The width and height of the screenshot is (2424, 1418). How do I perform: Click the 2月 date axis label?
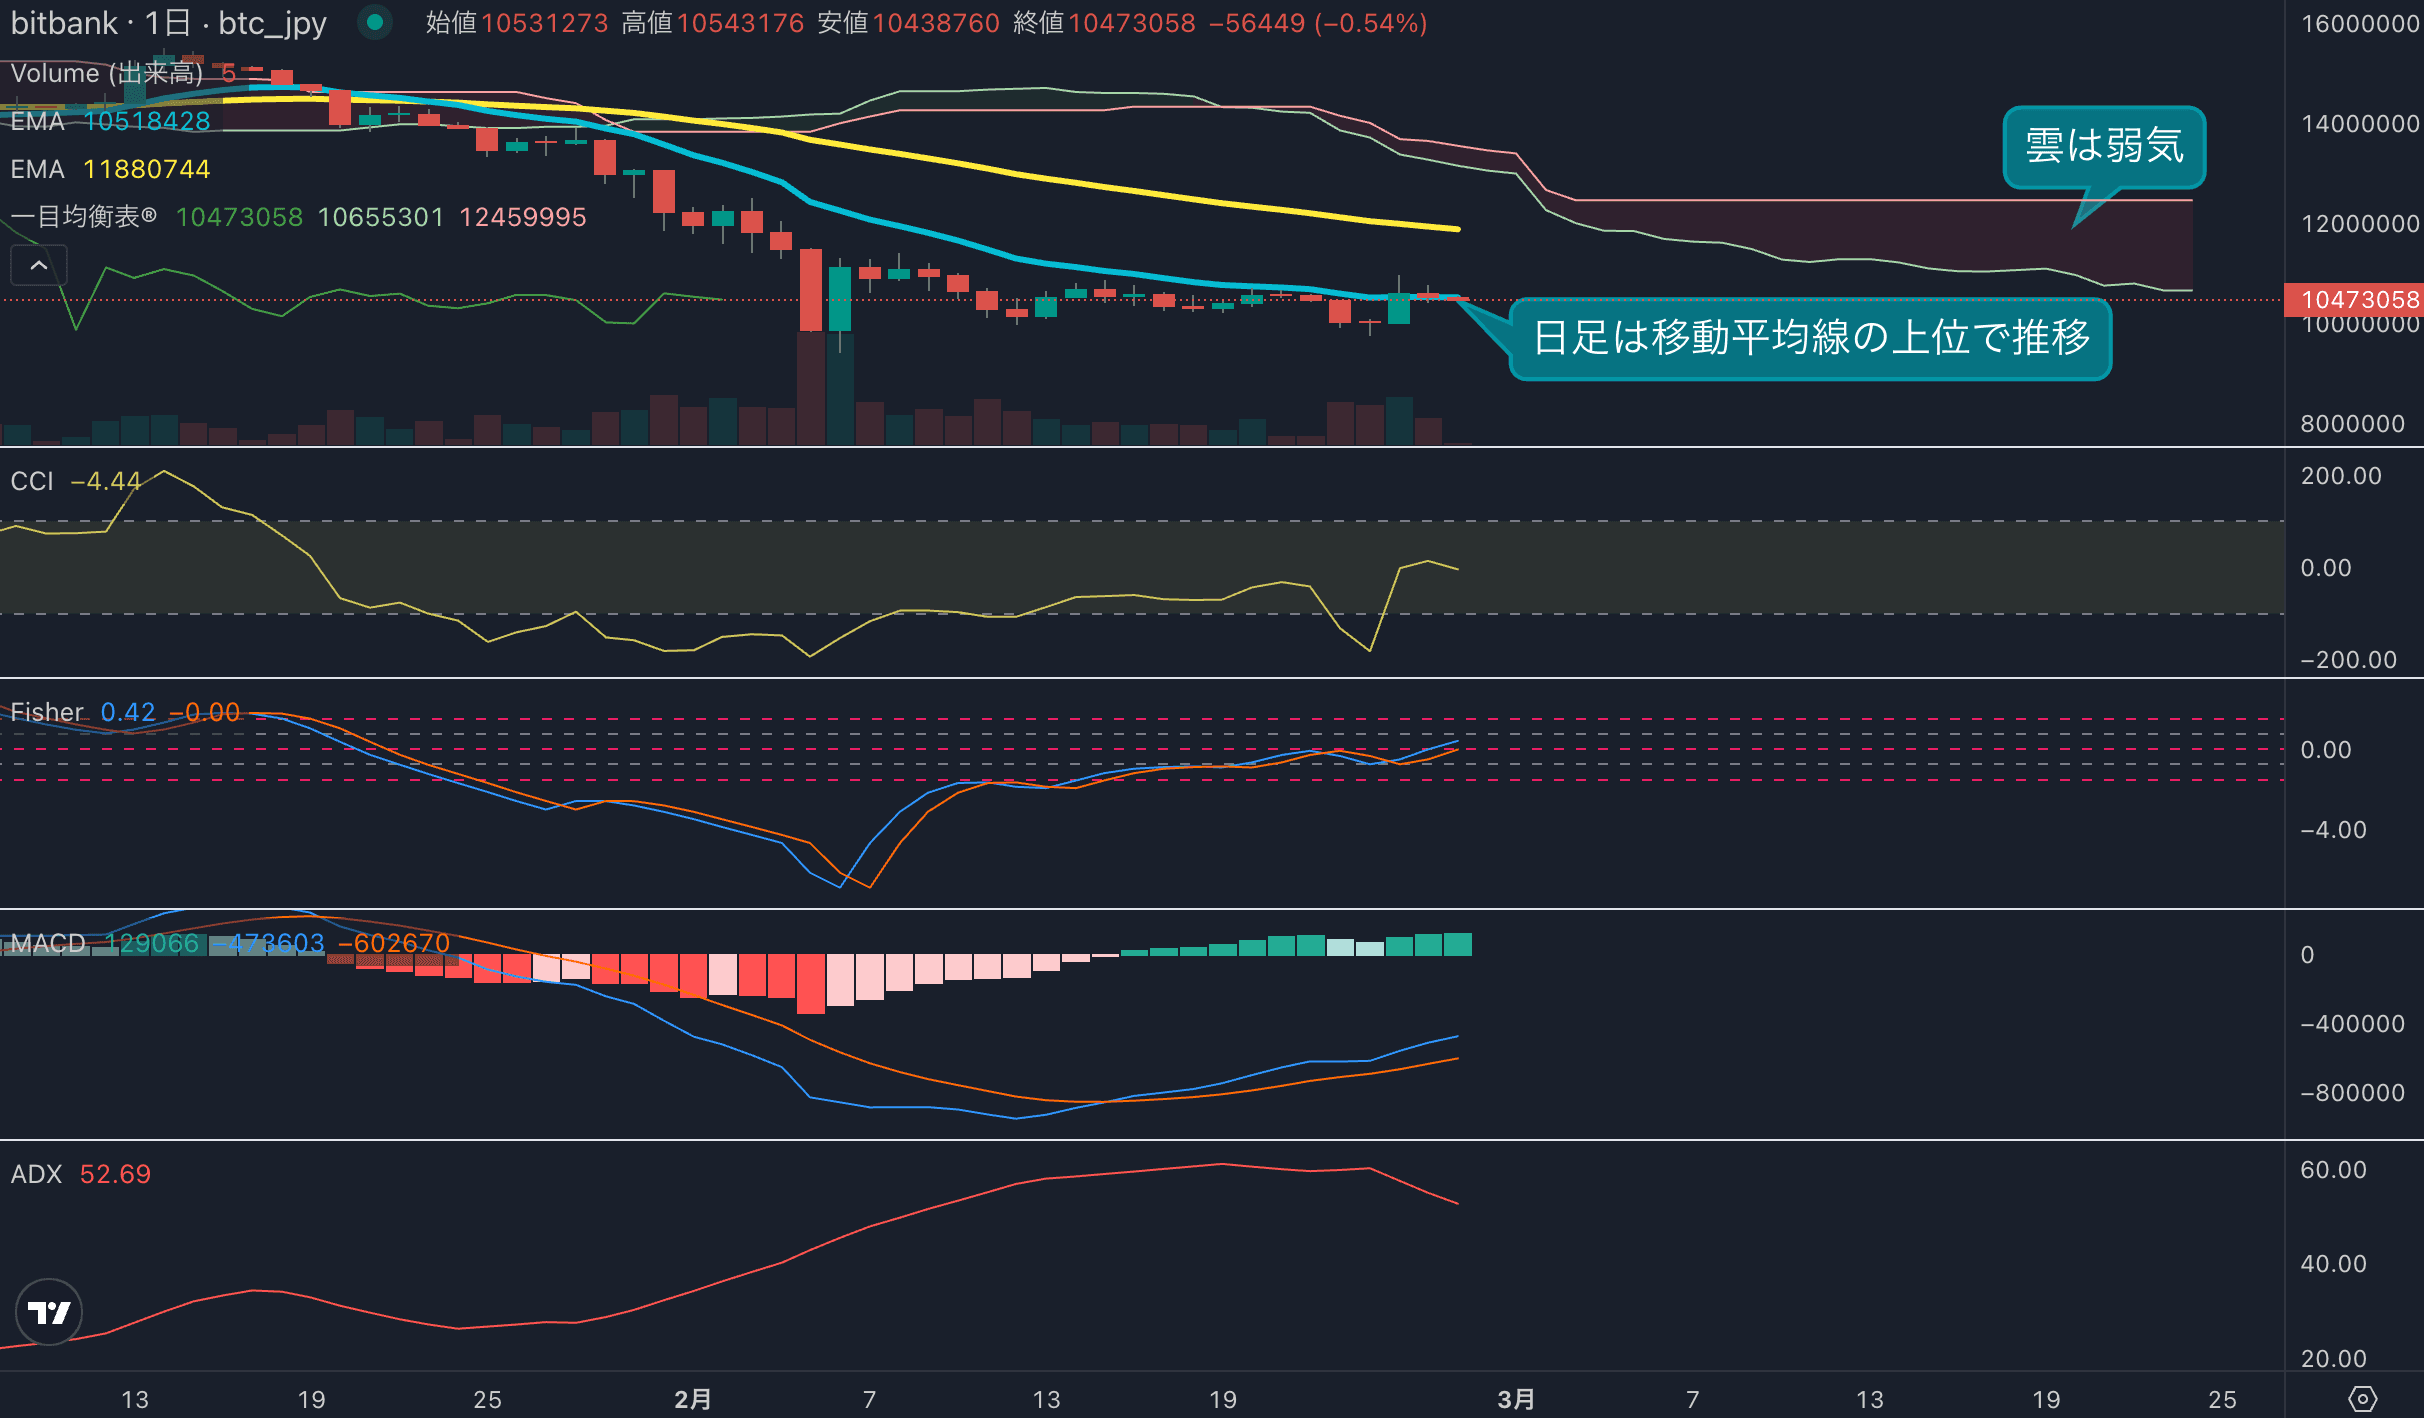tap(692, 1399)
